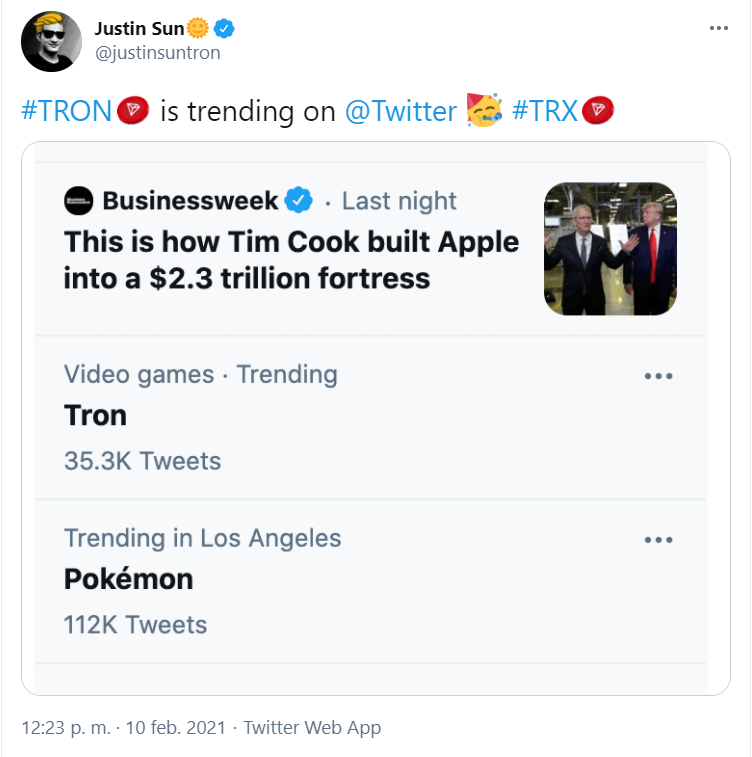Click the party face emoji in the tweet
The width and height of the screenshot is (752, 757).
(x=484, y=110)
